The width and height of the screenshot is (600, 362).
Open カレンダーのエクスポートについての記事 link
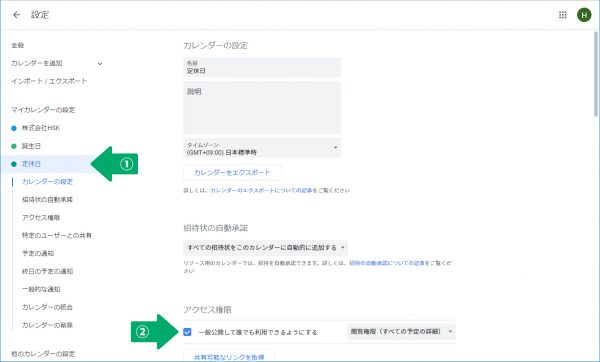pos(261,191)
